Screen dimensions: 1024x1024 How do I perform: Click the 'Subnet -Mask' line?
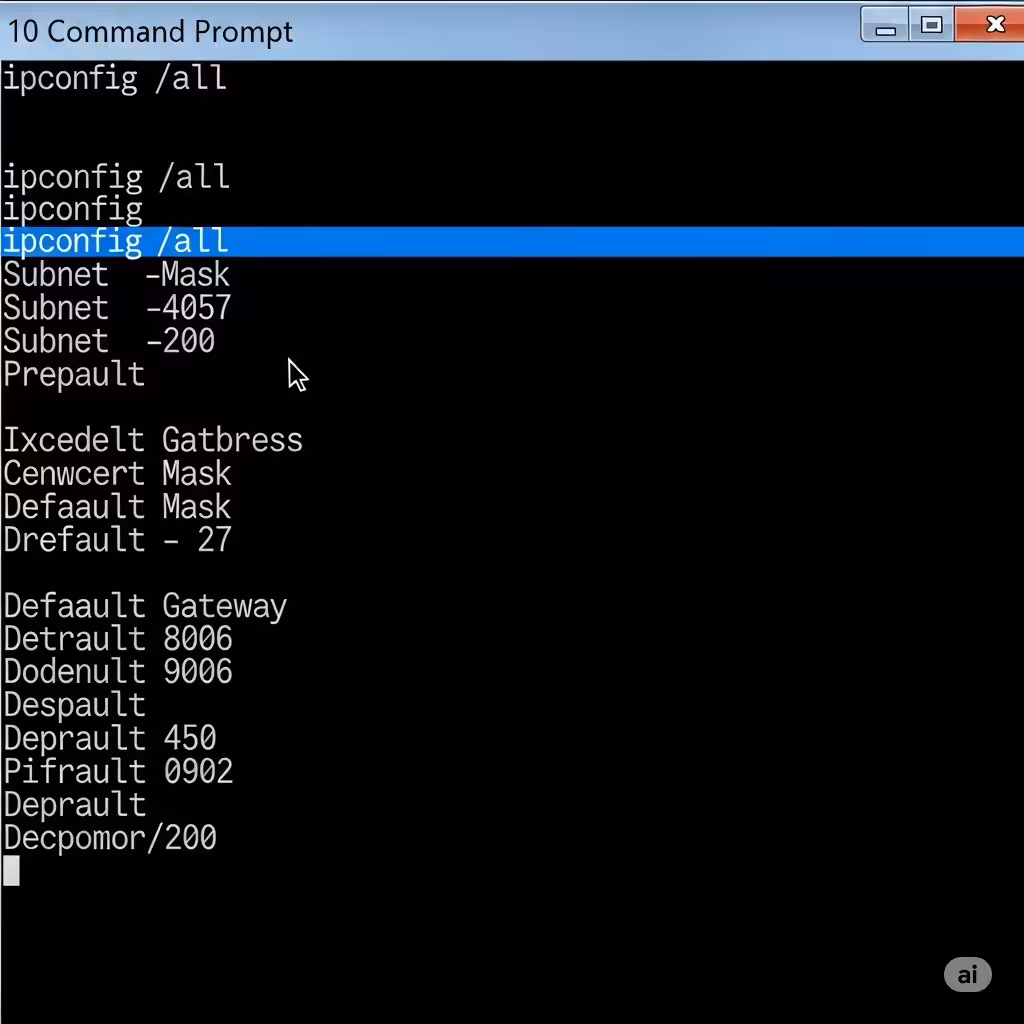pos(116,274)
